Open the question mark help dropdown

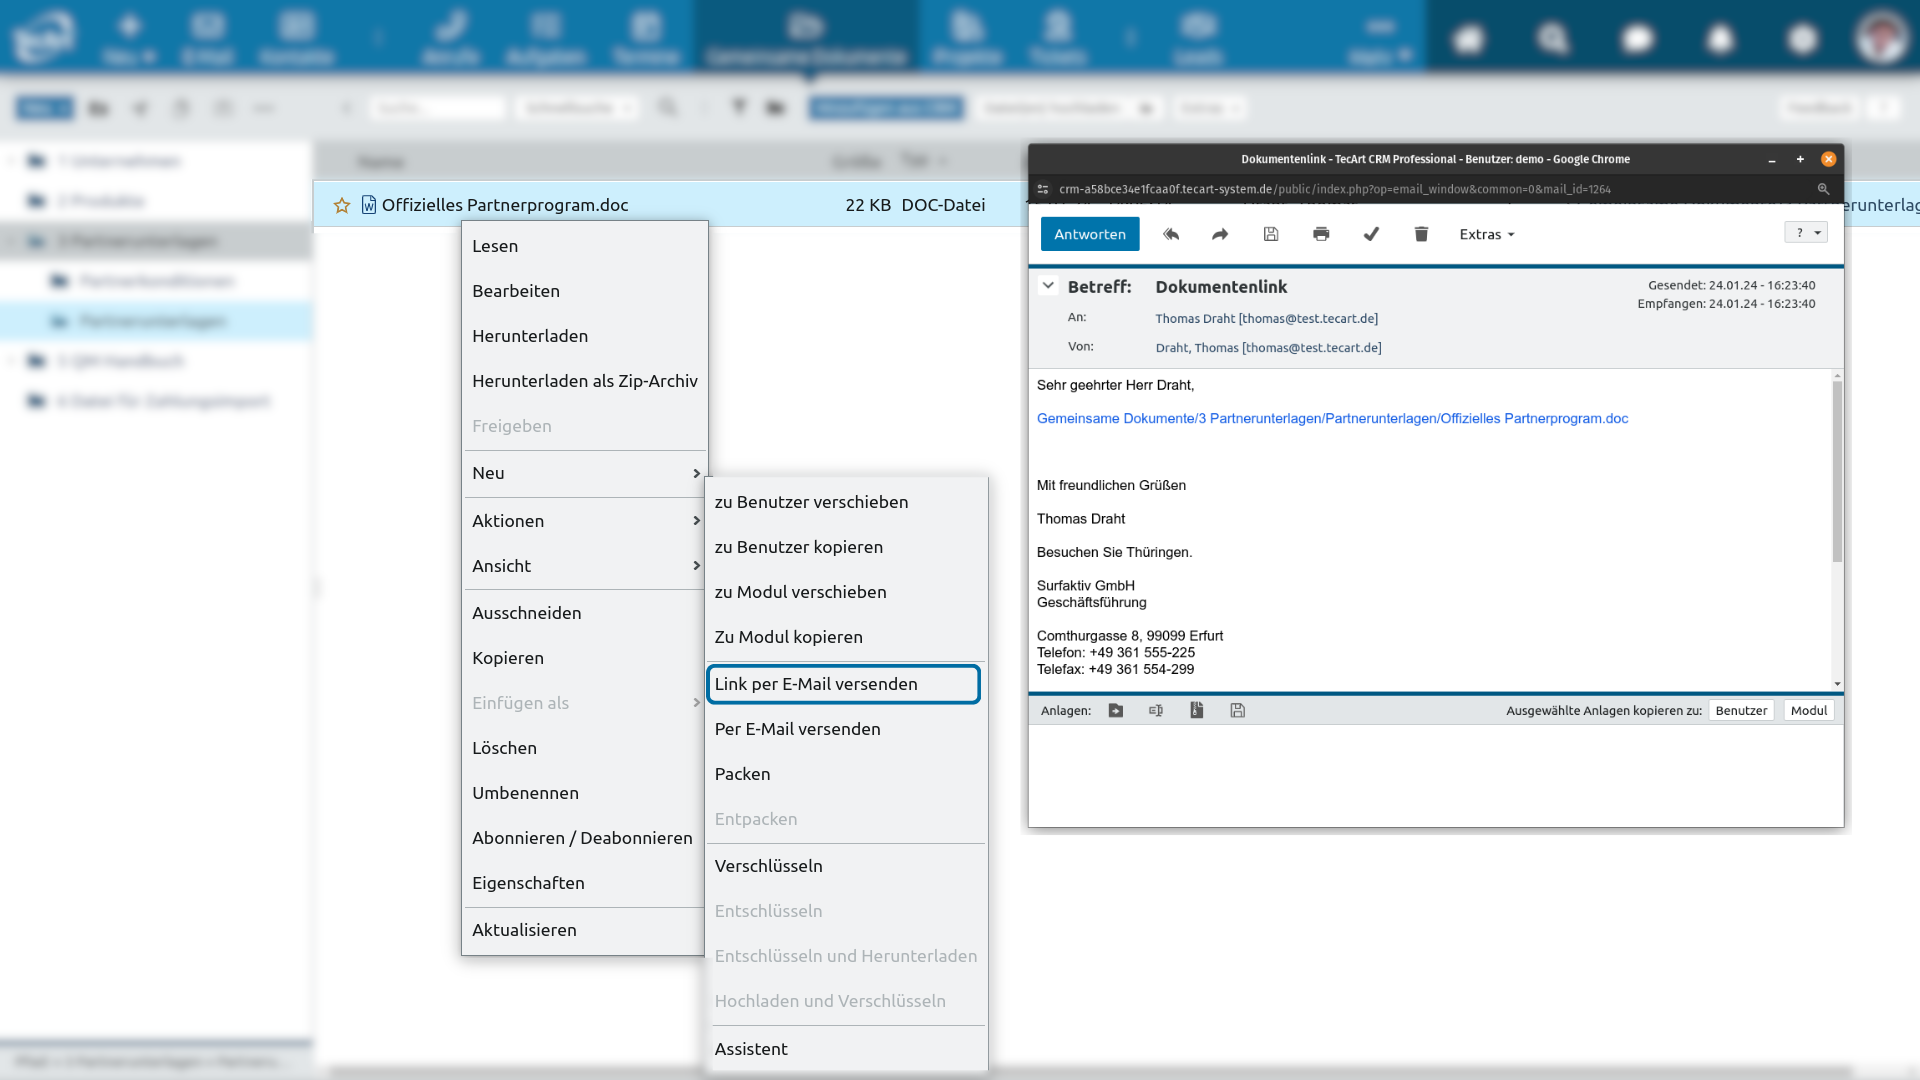click(1806, 233)
